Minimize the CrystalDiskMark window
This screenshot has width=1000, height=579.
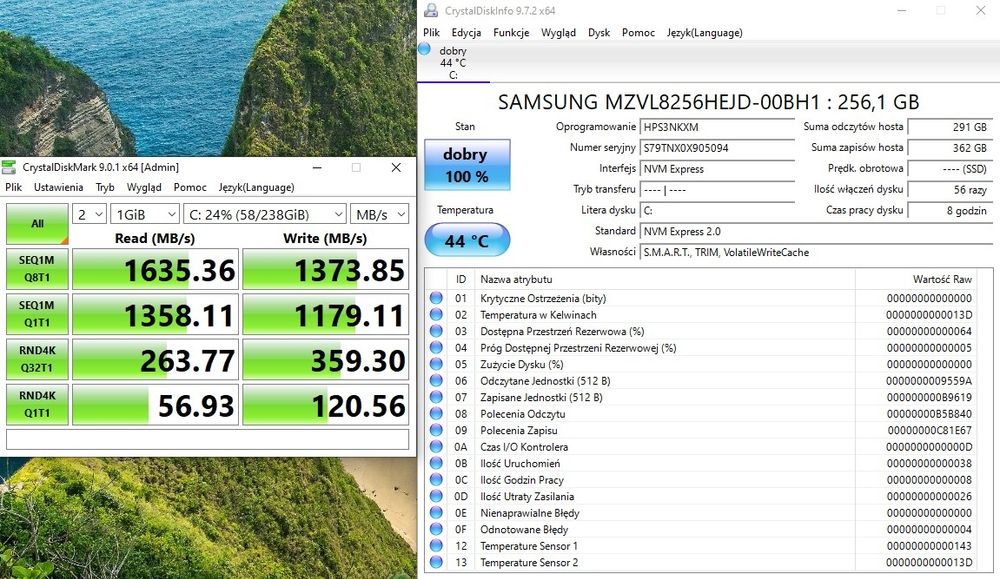pyautogui.click(x=317, y=168)
